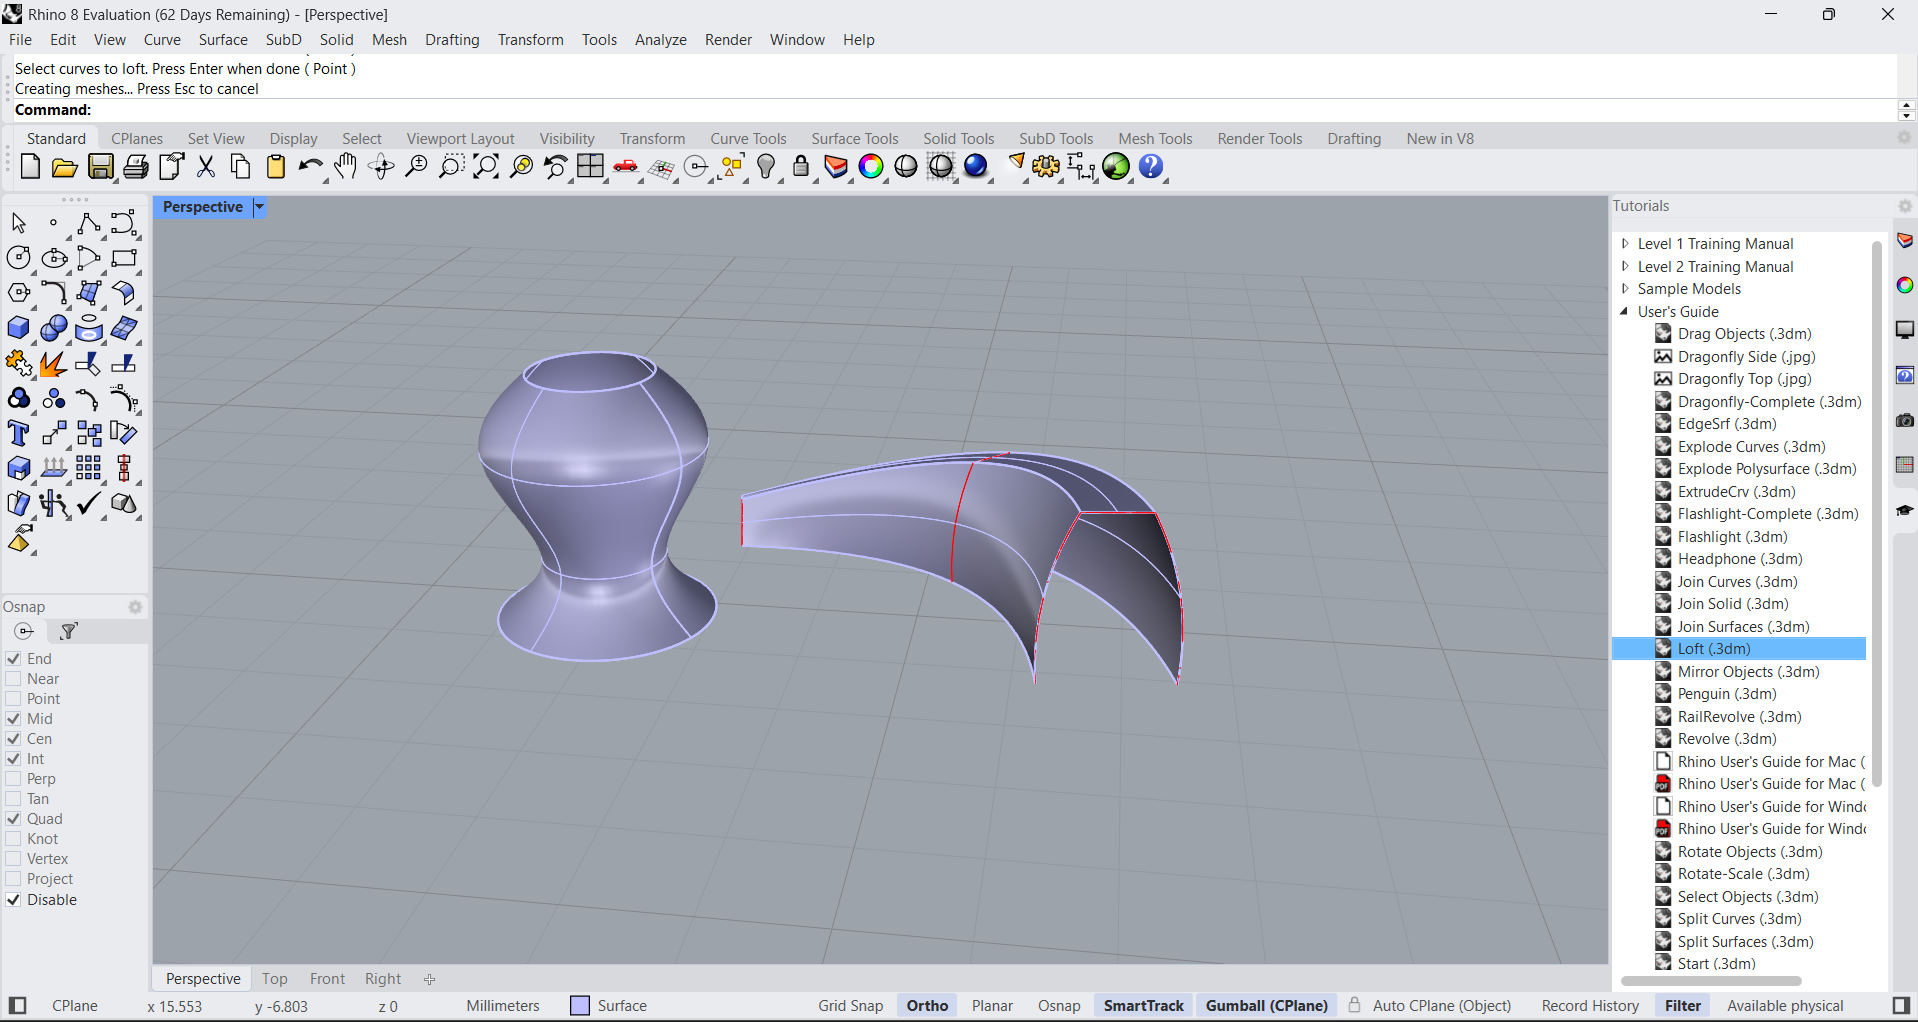Toggle the Disable osnap checkbox
The width and height of the screenshot is (1918, 1022).
pyautogui.click(x=14, y=900)
